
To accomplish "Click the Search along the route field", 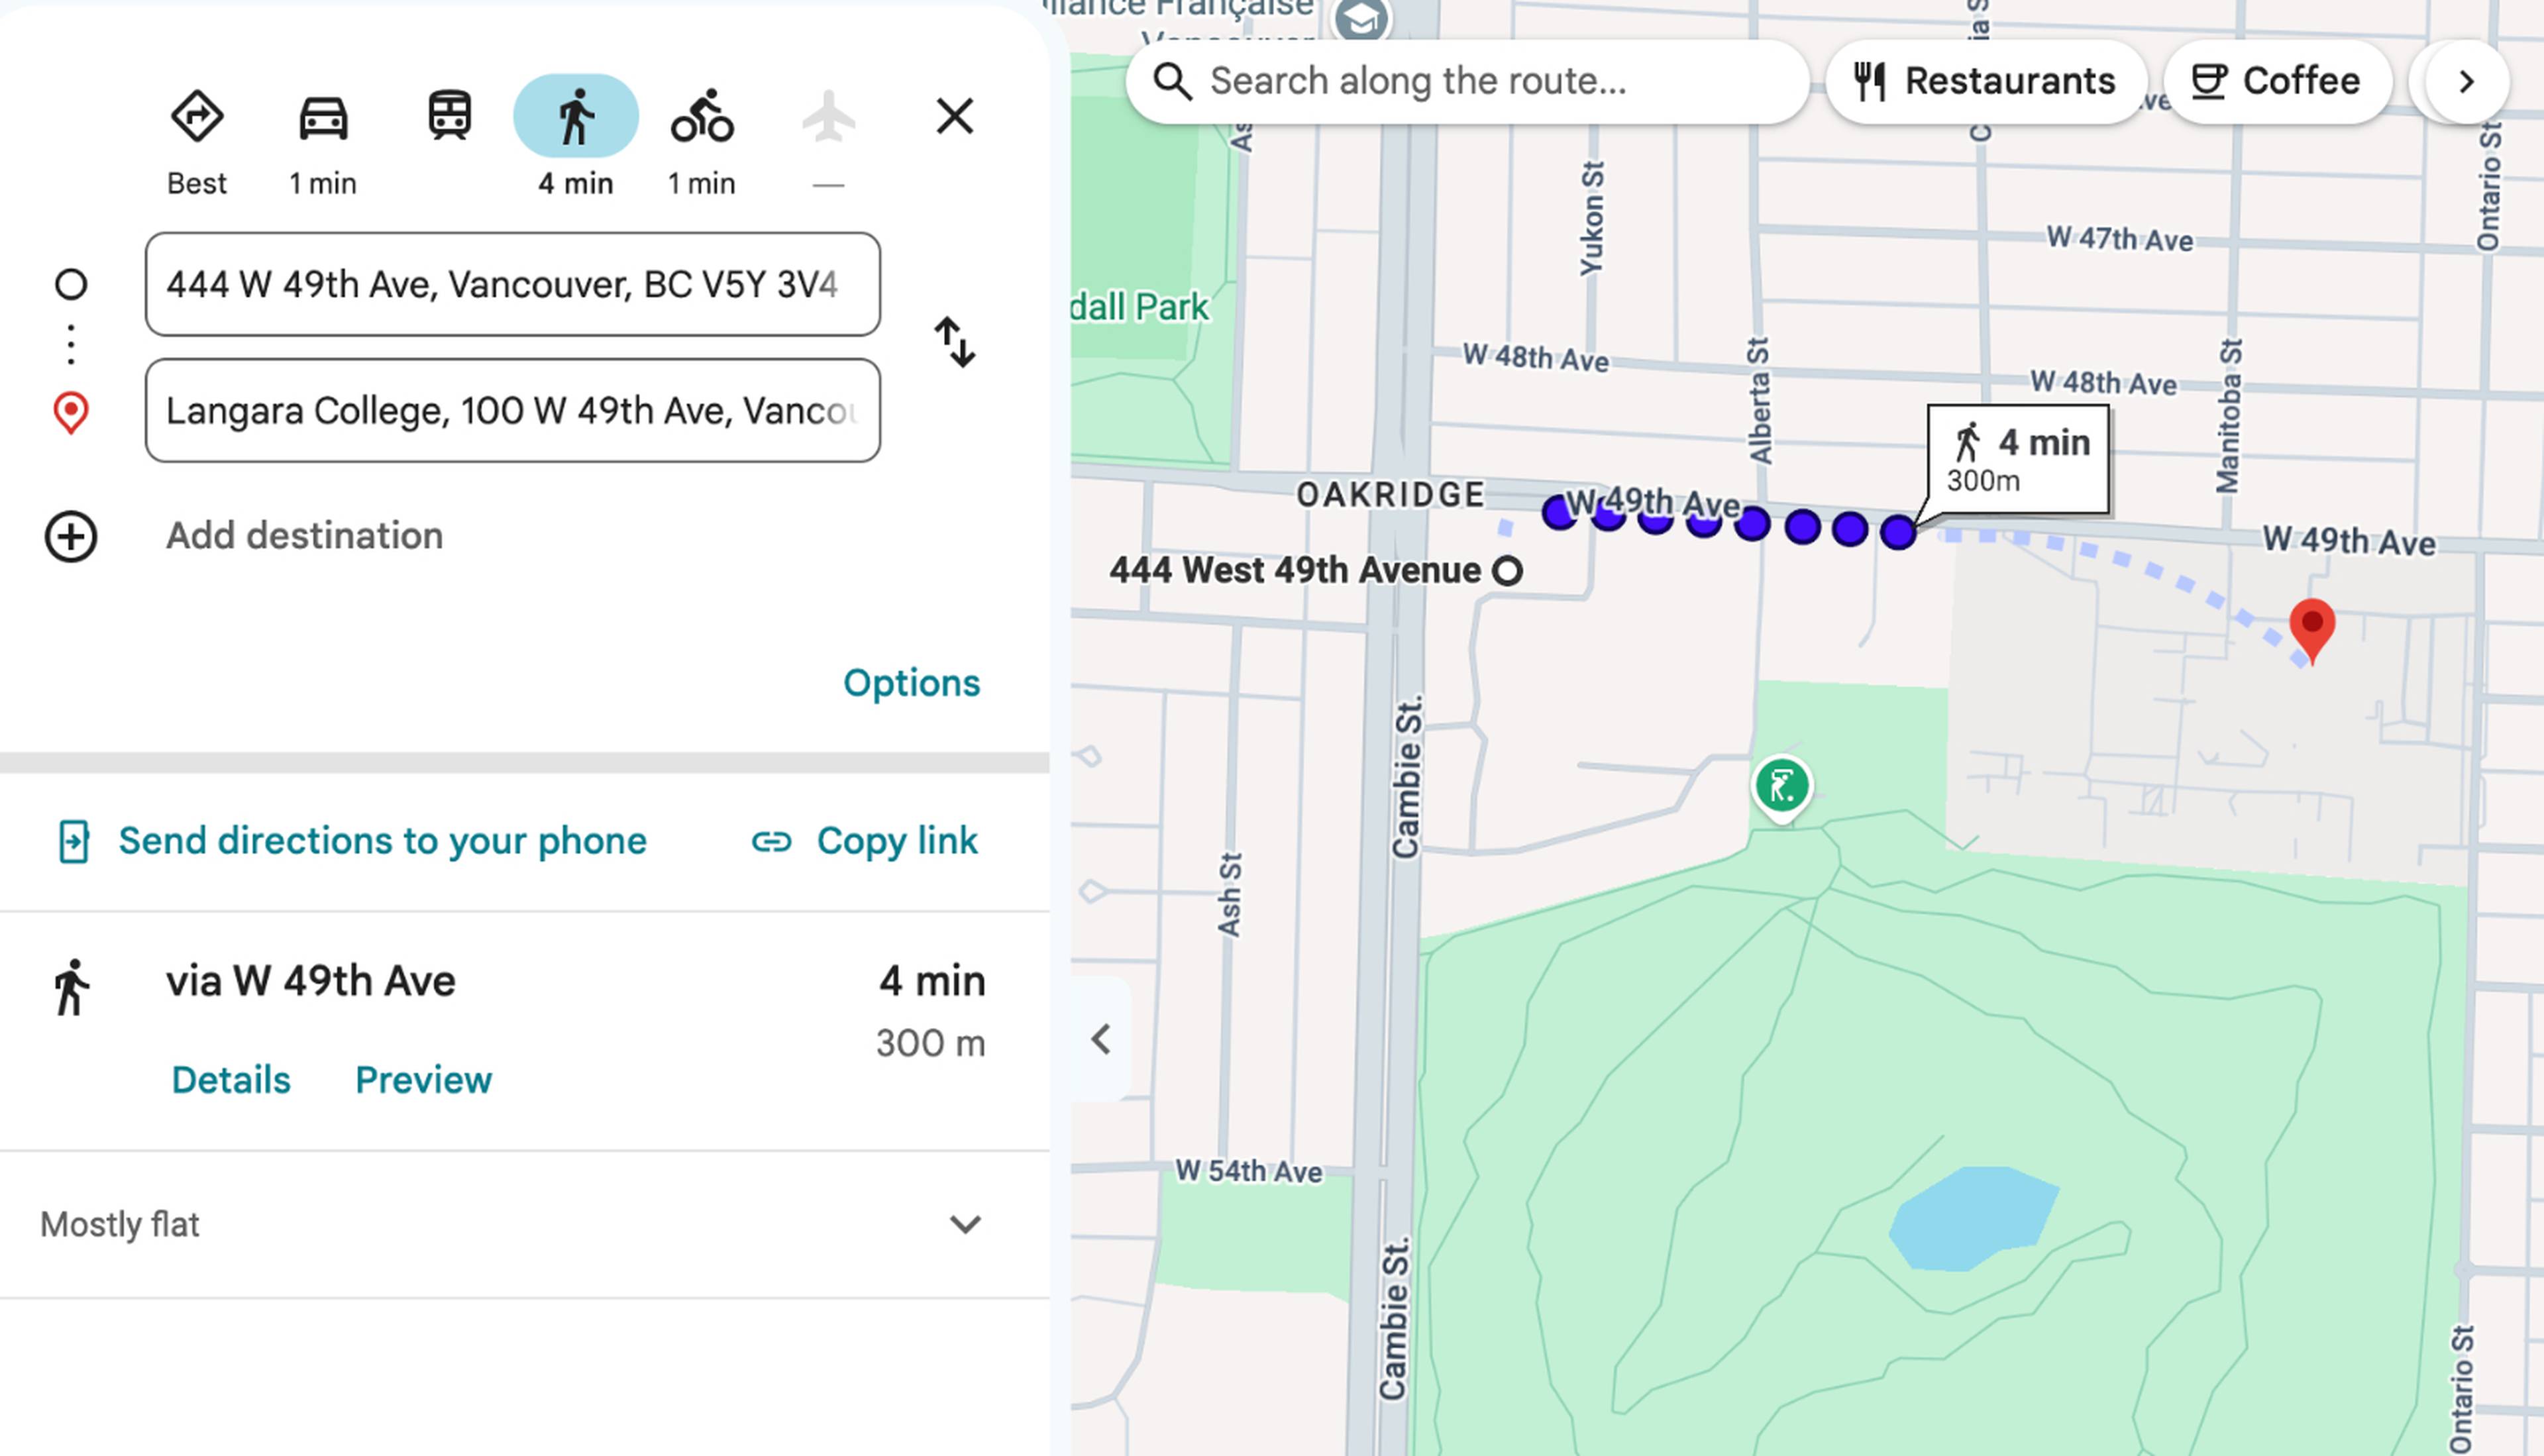I will (x=1467, y=82).
